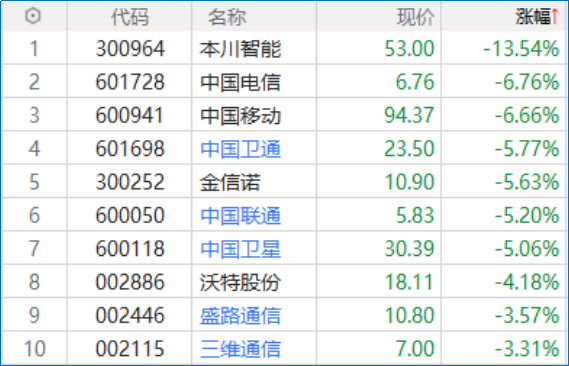Image resolution: width=569 pixels, height=366 pixels.
Task: Click the 94.37 price cell
Action: pyautogui.click(x=409, y=115)
